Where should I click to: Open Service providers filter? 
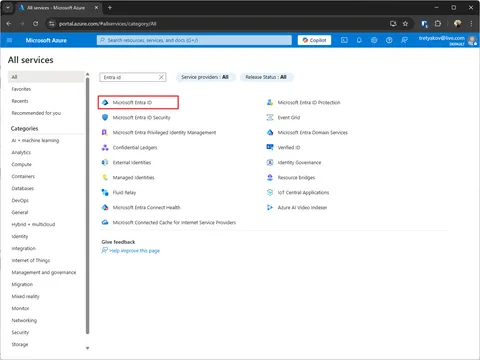tap(205, 77)
